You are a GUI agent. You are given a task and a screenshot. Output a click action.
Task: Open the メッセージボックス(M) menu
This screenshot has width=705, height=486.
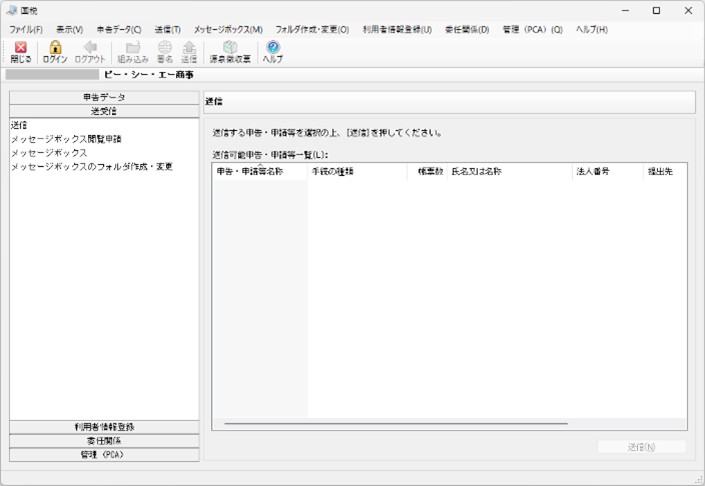pyautogui.click(x=228, y=30)
